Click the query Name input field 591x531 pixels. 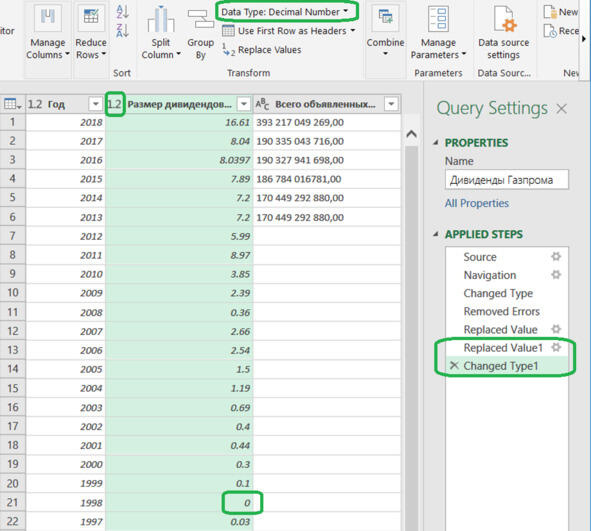tap(507, 180)
